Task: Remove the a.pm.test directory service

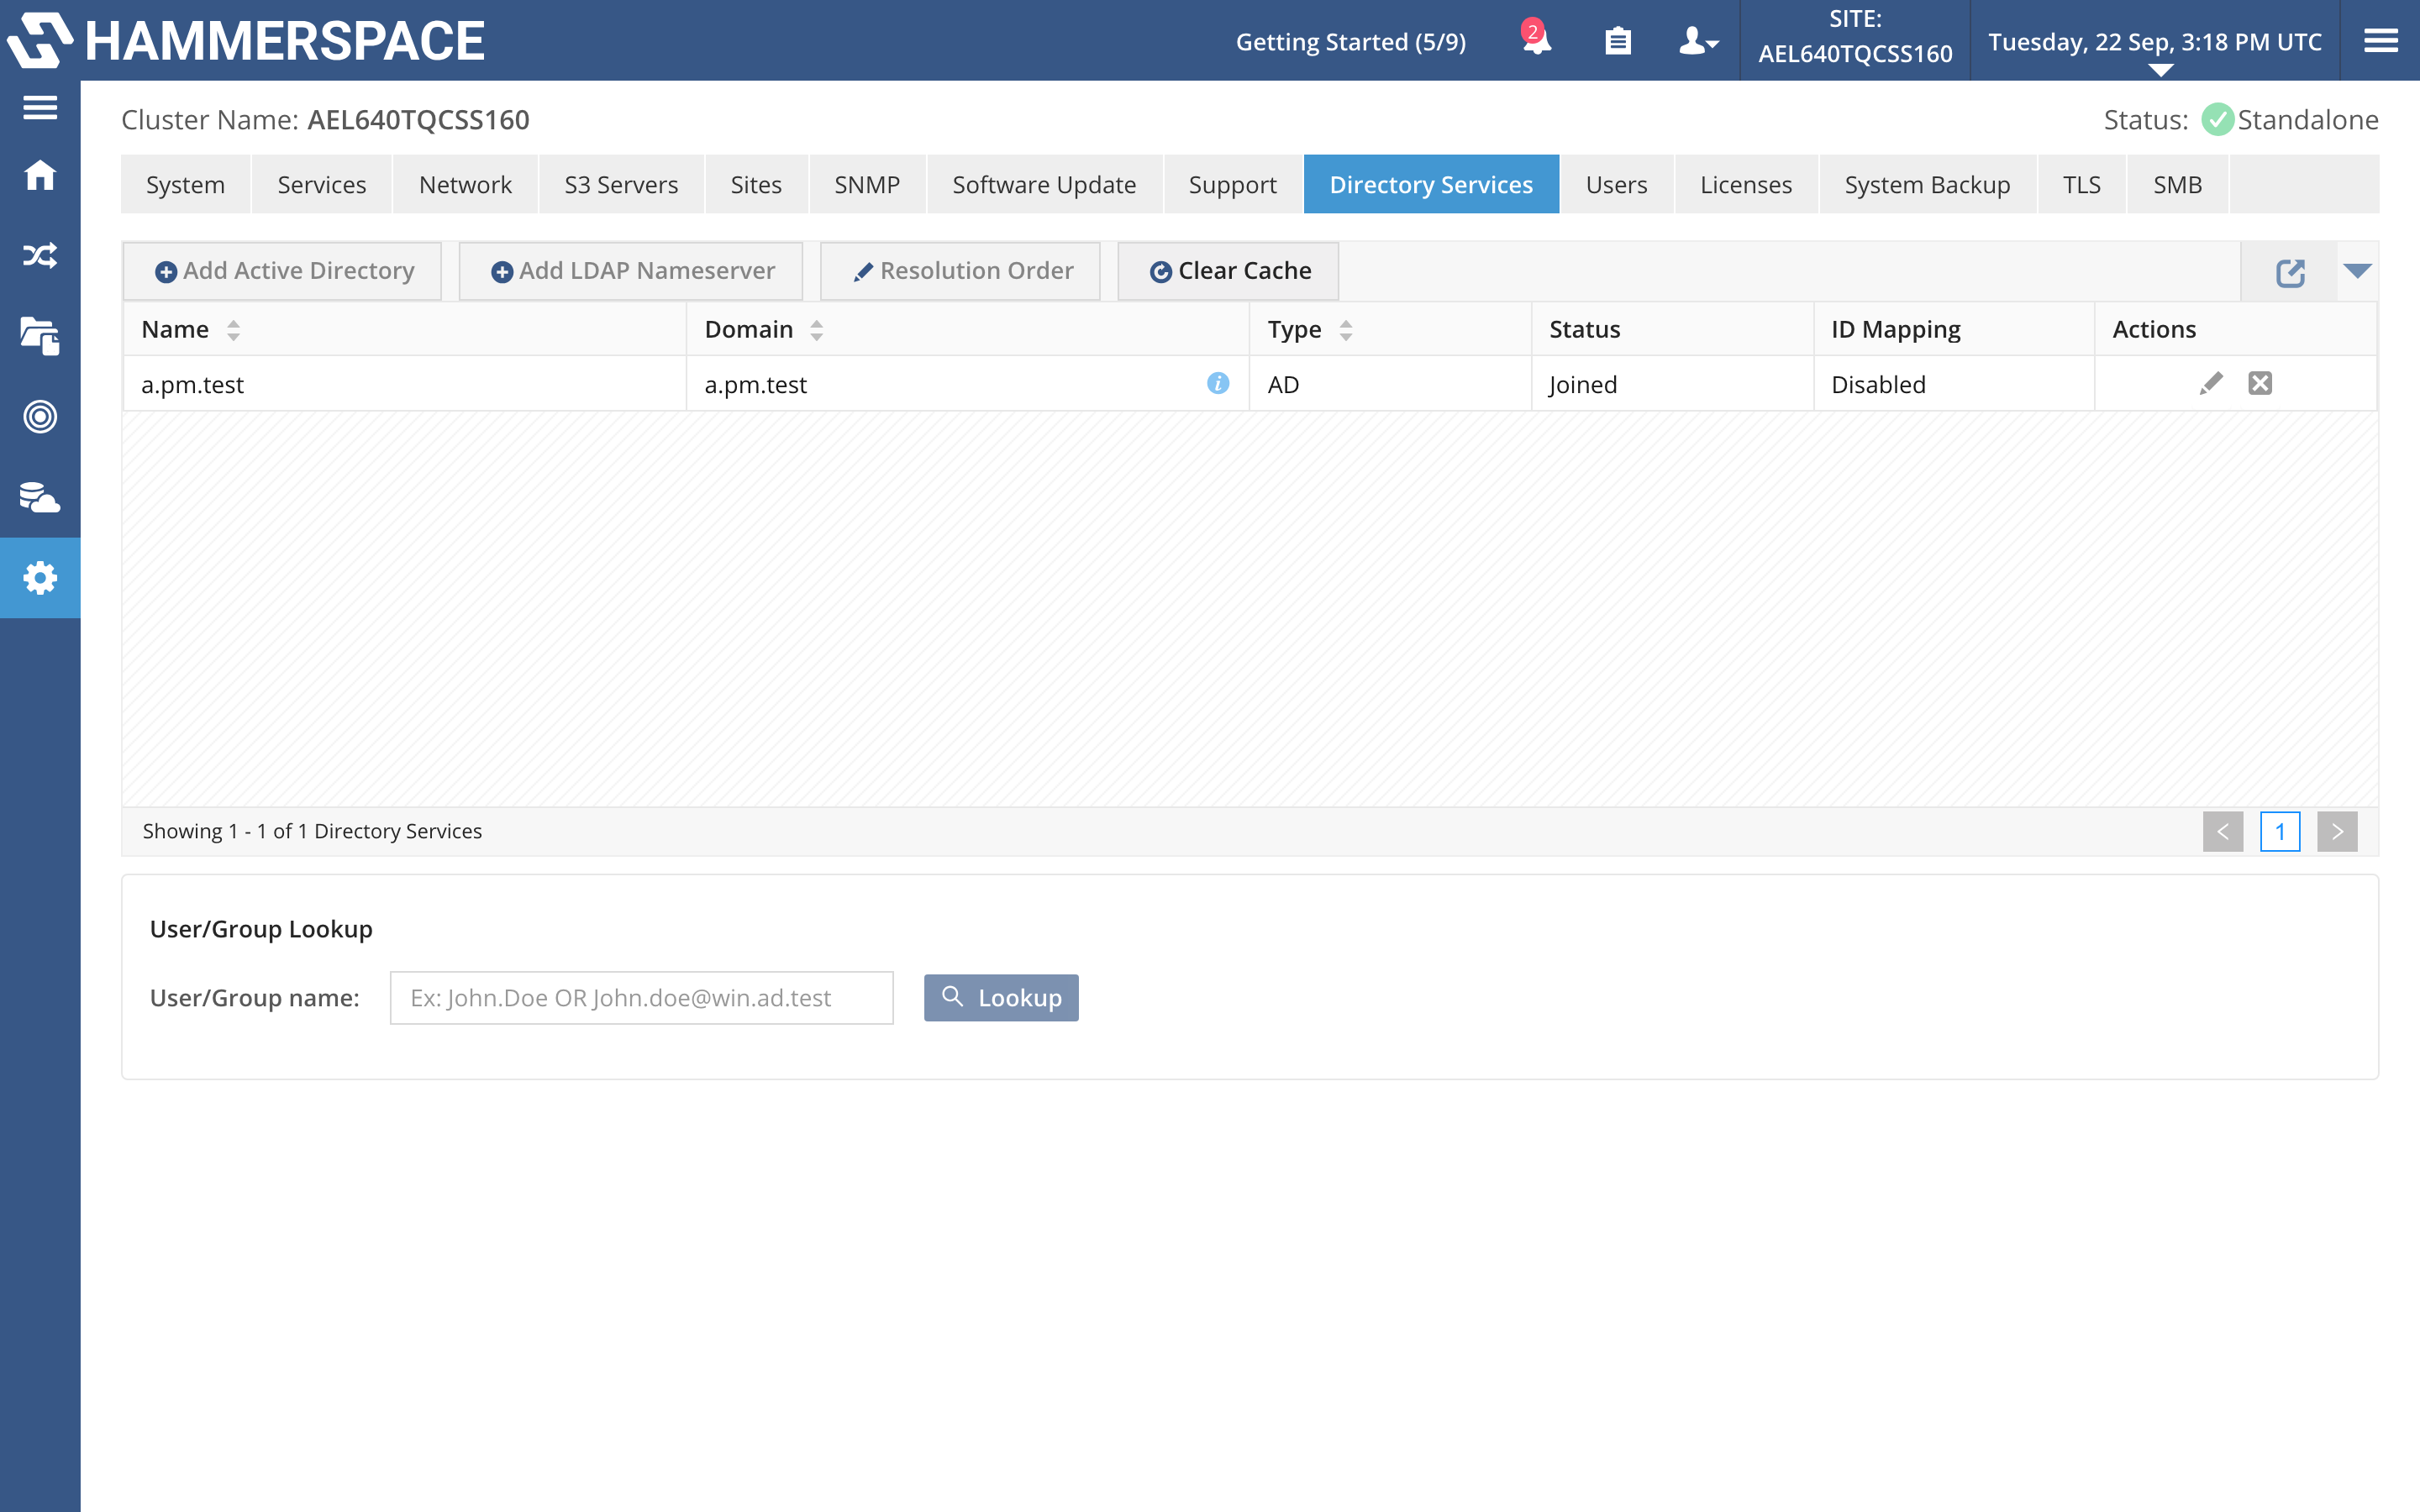Action: tap(2260, 383)
